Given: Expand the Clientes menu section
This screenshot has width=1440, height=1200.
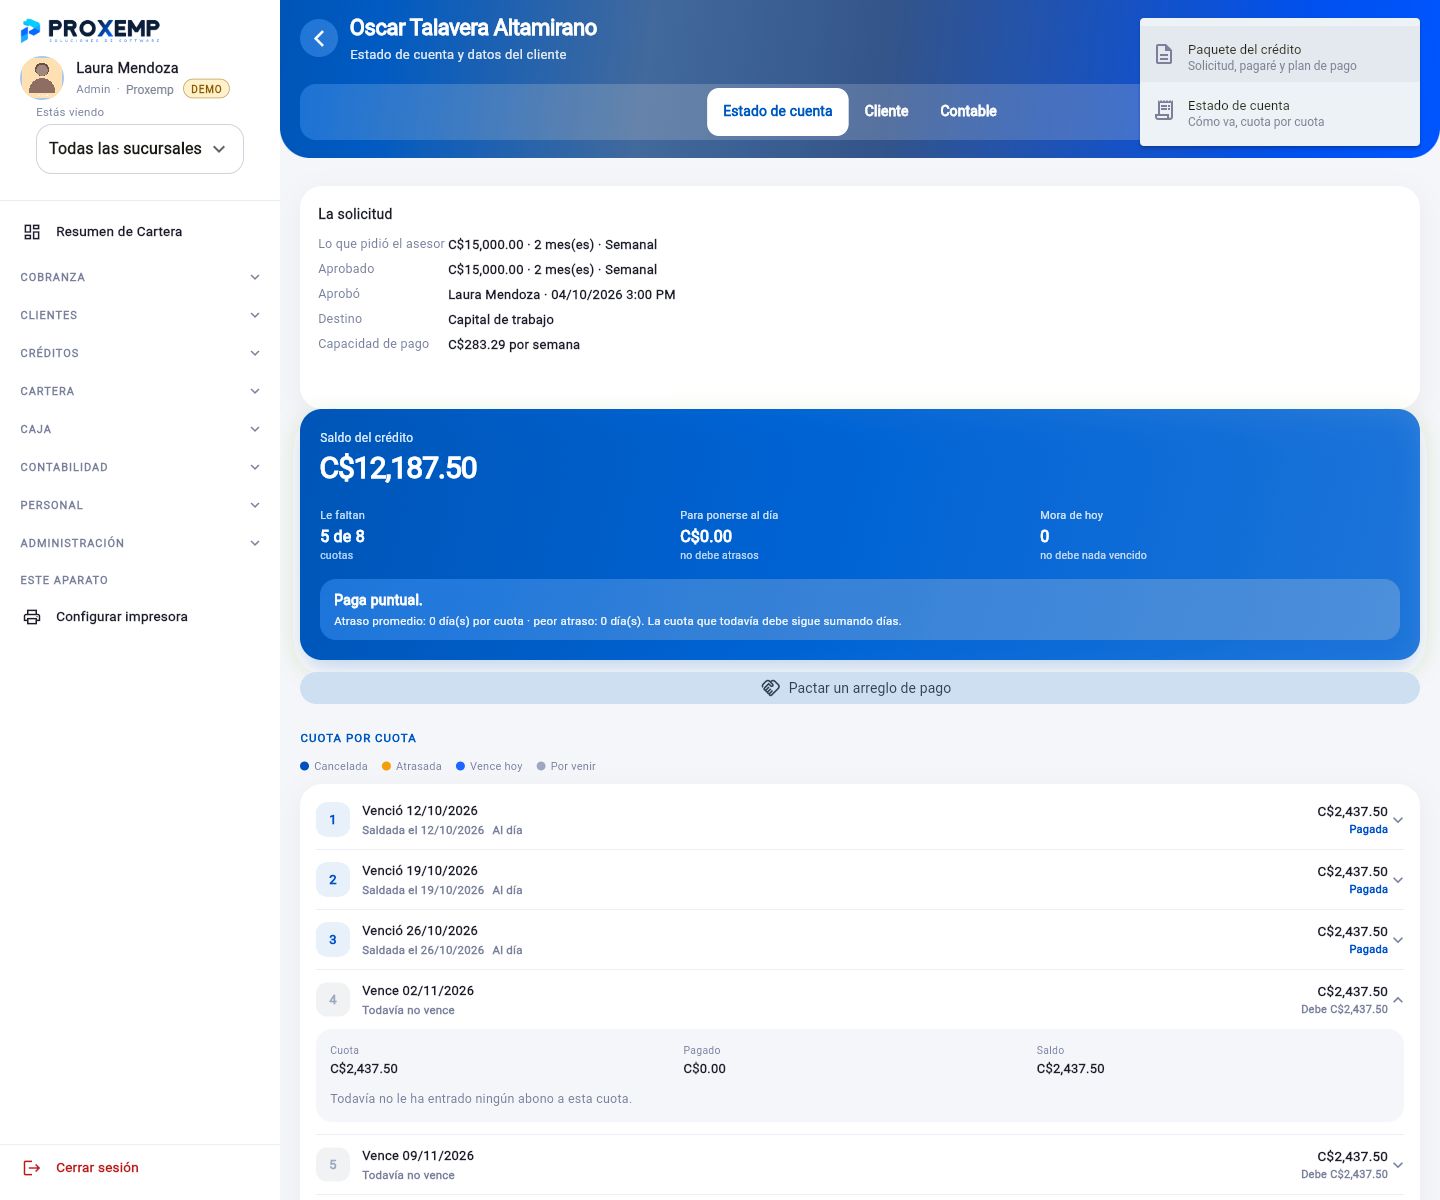Looking at the screenshot, I should (140, 315).
